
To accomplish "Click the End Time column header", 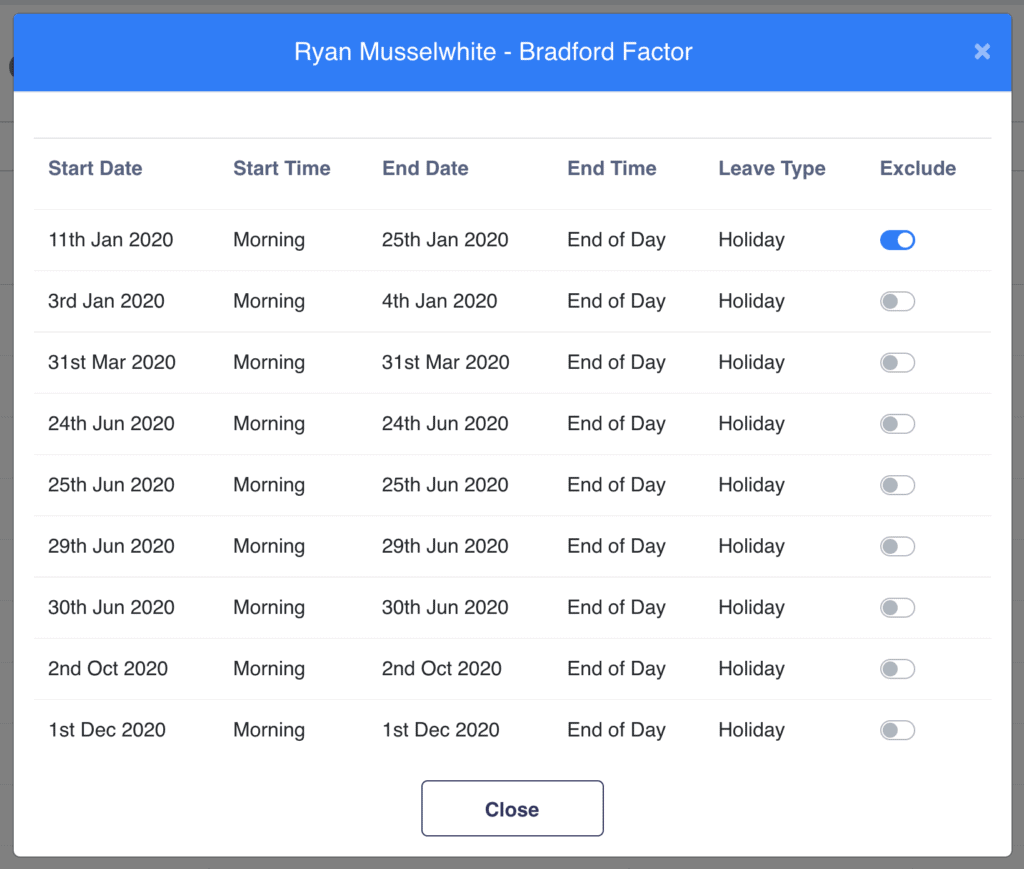I will click(611, 168).
